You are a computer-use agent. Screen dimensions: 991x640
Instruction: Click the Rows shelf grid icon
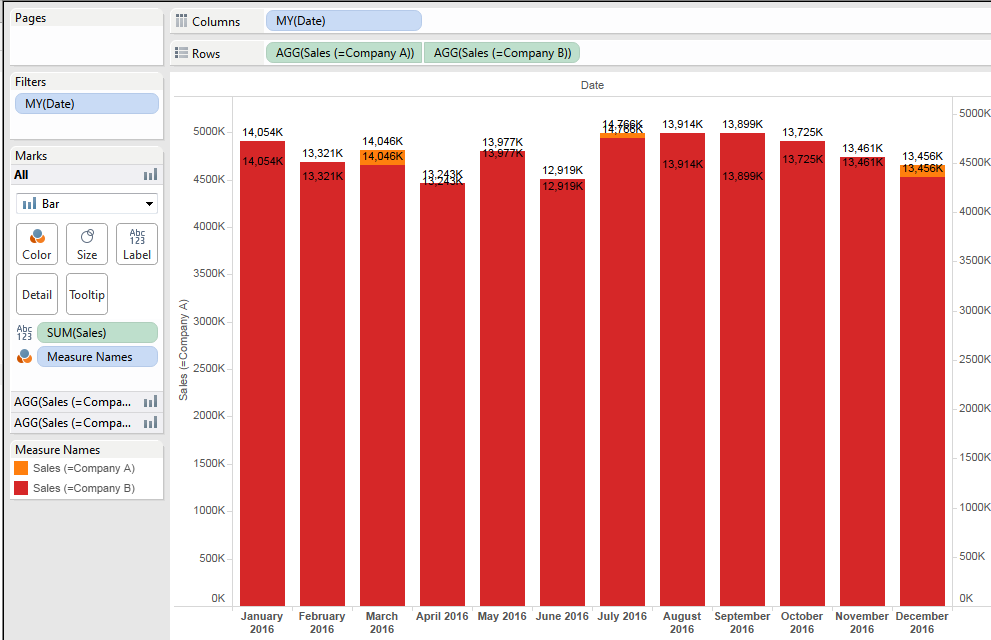[x=181, y=53]
